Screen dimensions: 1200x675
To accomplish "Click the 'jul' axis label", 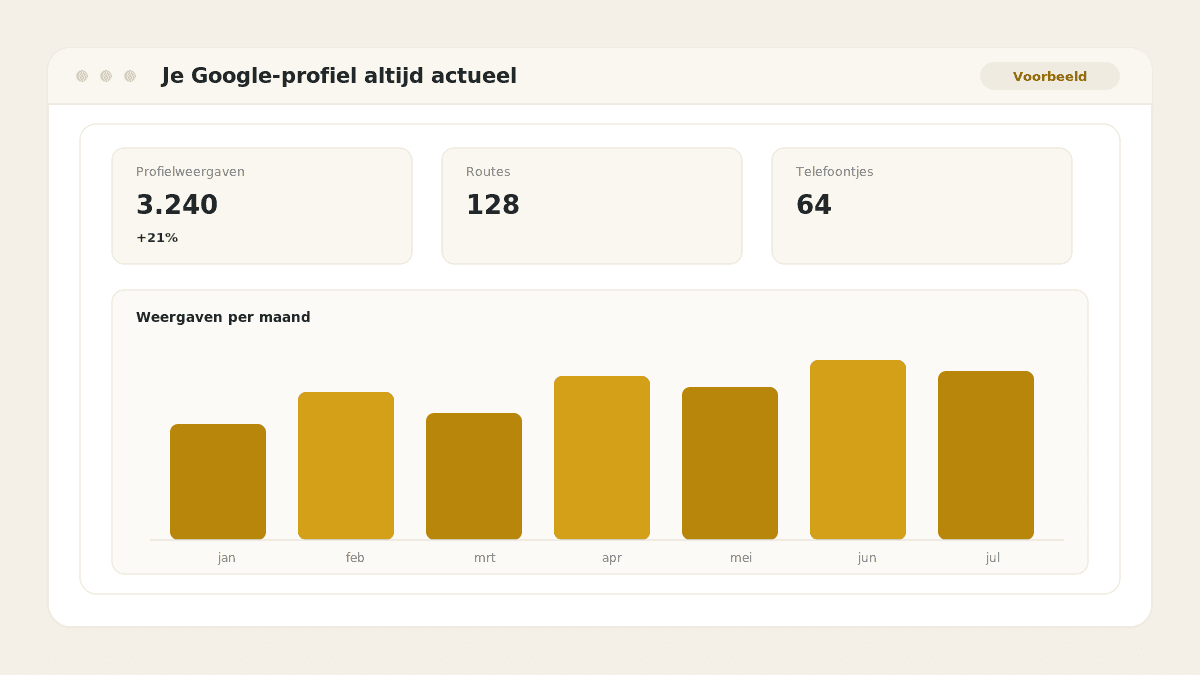I will point(993,558).
